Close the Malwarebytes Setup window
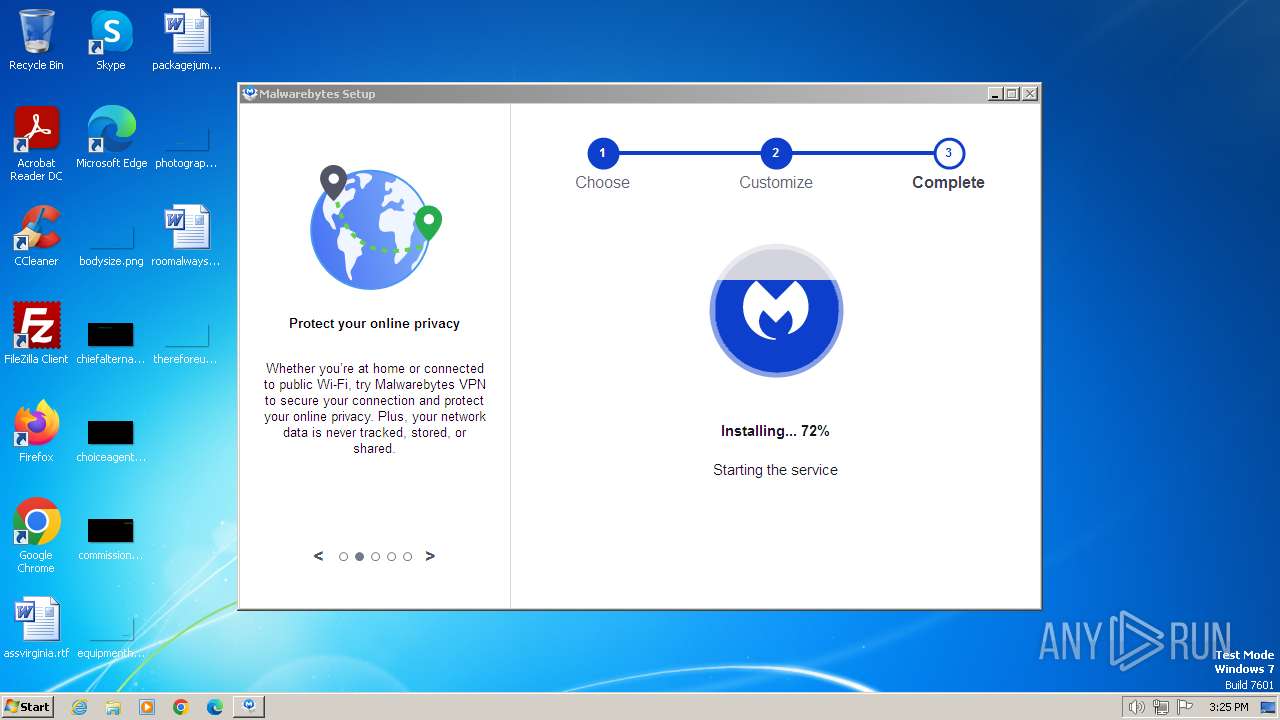This screenshot has height=720, width=1280. tap(1030, 94)
